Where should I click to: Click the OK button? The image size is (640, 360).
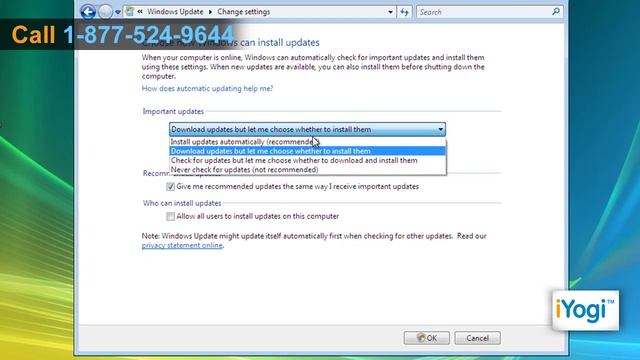click(x=427, y=338)
